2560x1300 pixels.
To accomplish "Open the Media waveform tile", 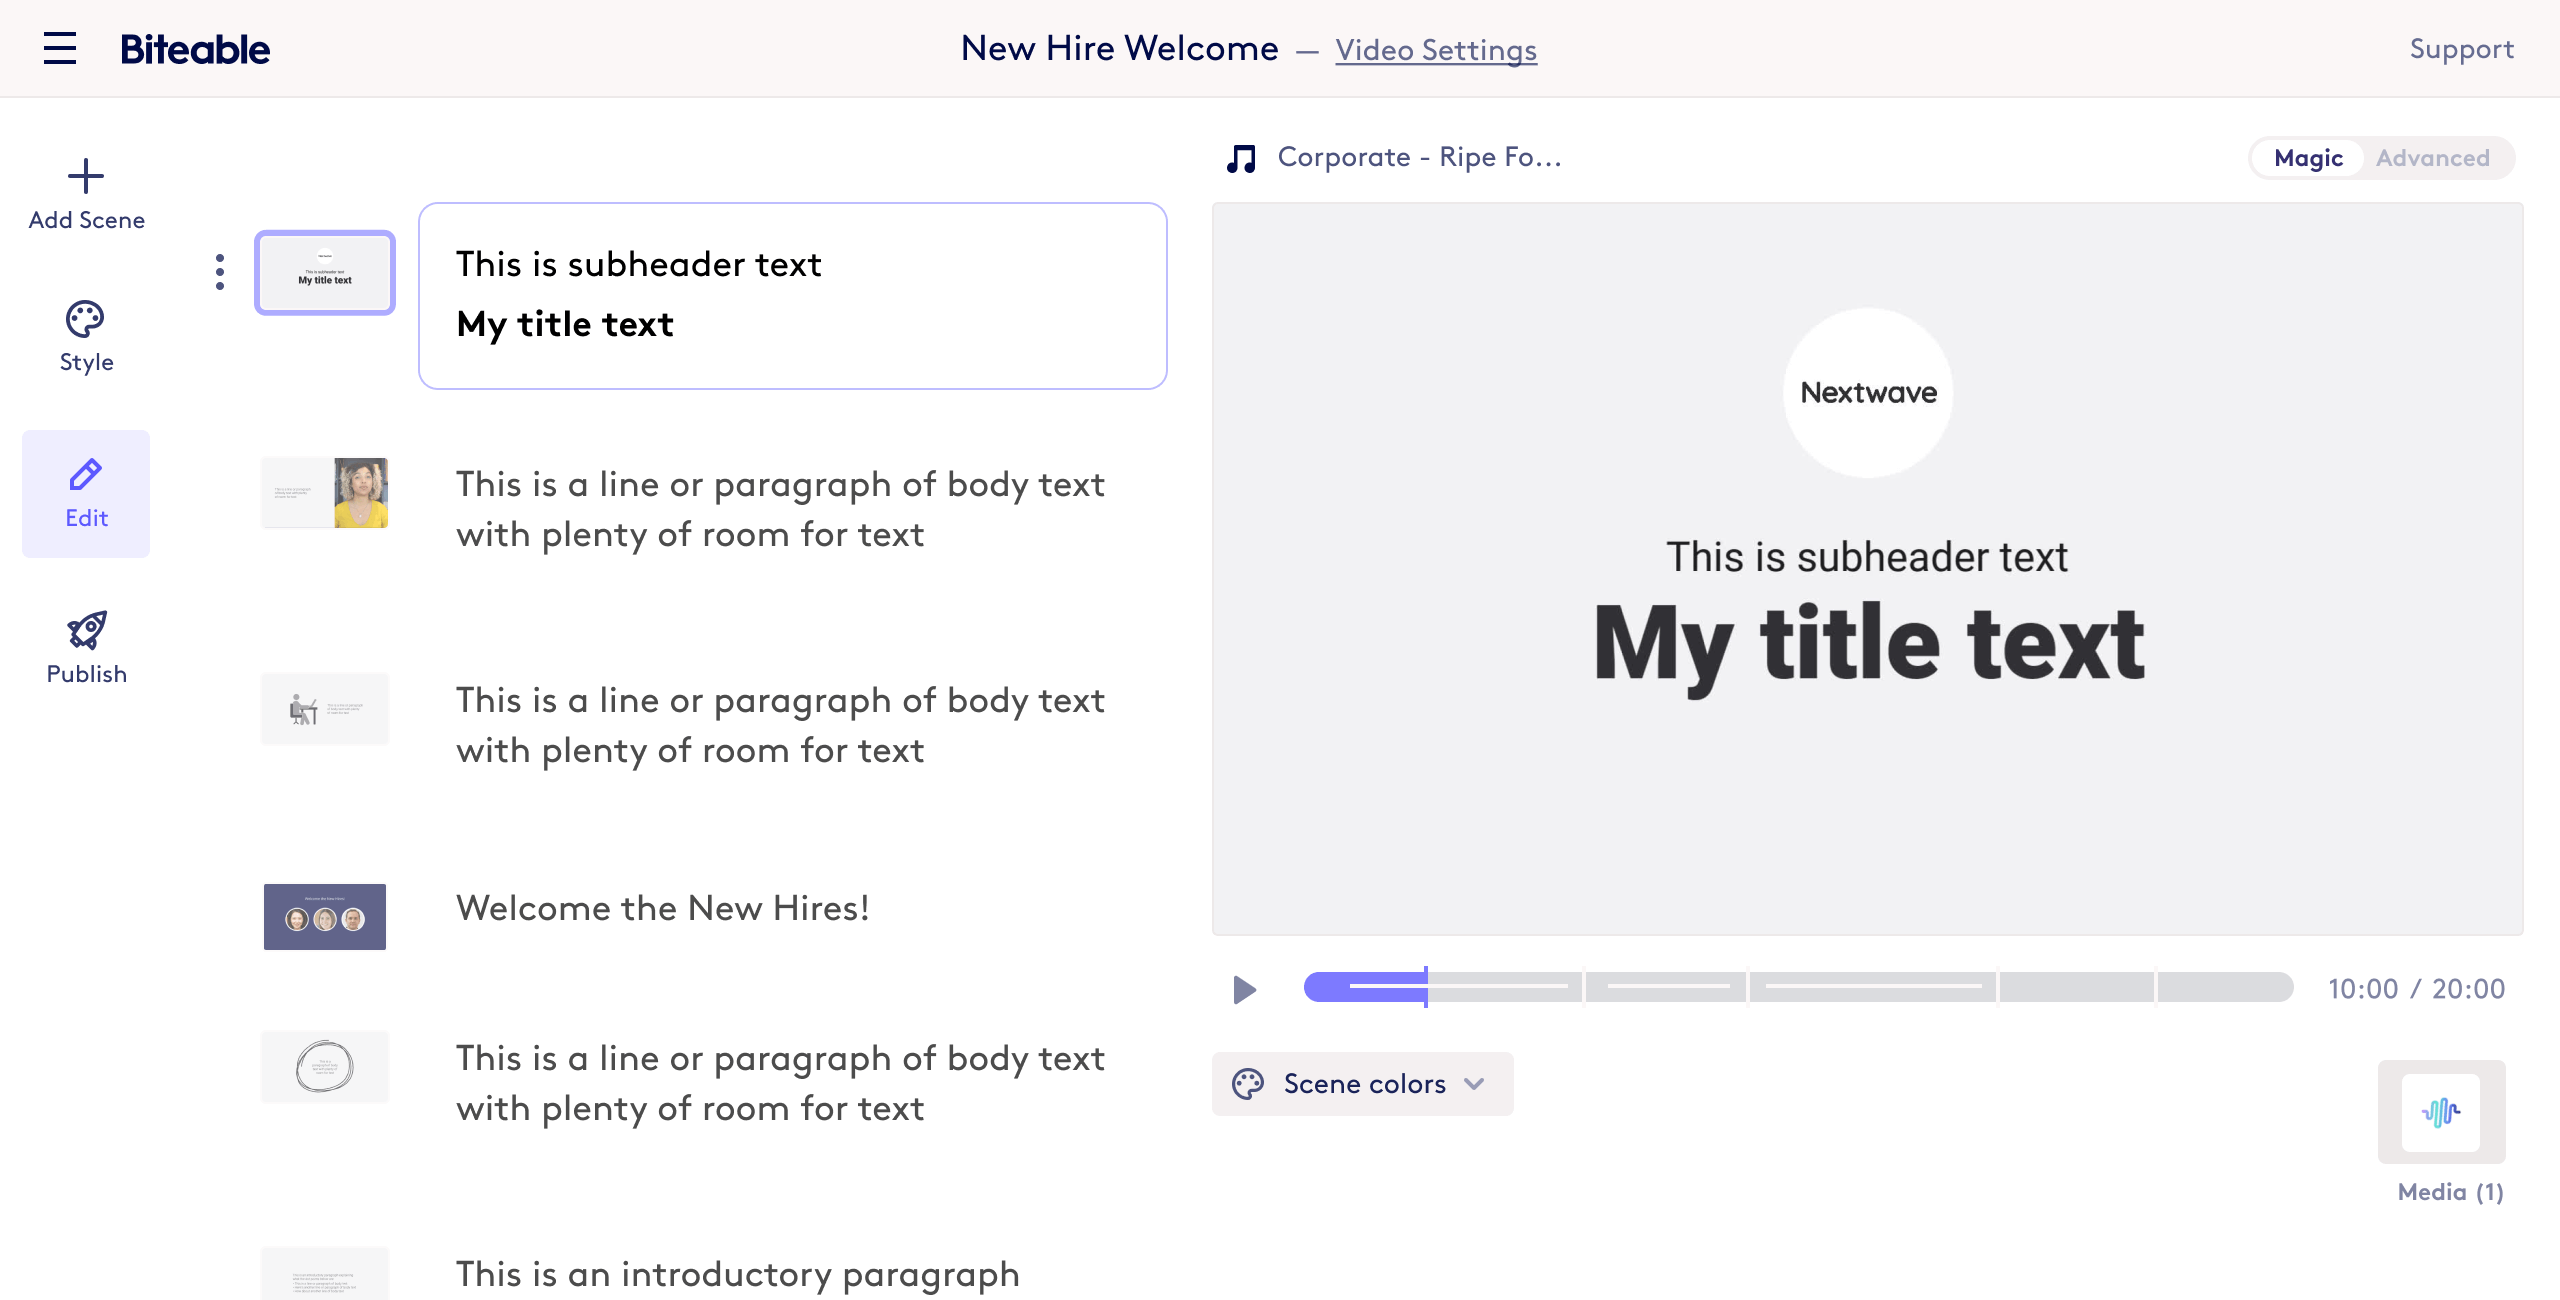I will pos(2441,1112).
